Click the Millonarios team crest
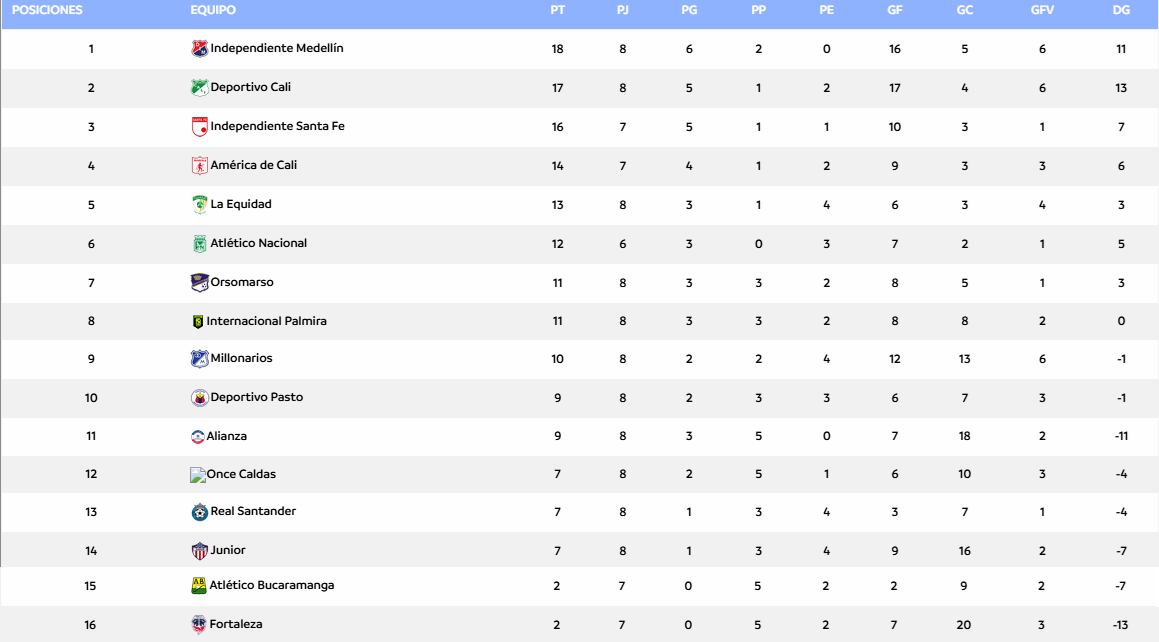Image resolution: width=1159 pixels, height=642 pixels. 199,359
